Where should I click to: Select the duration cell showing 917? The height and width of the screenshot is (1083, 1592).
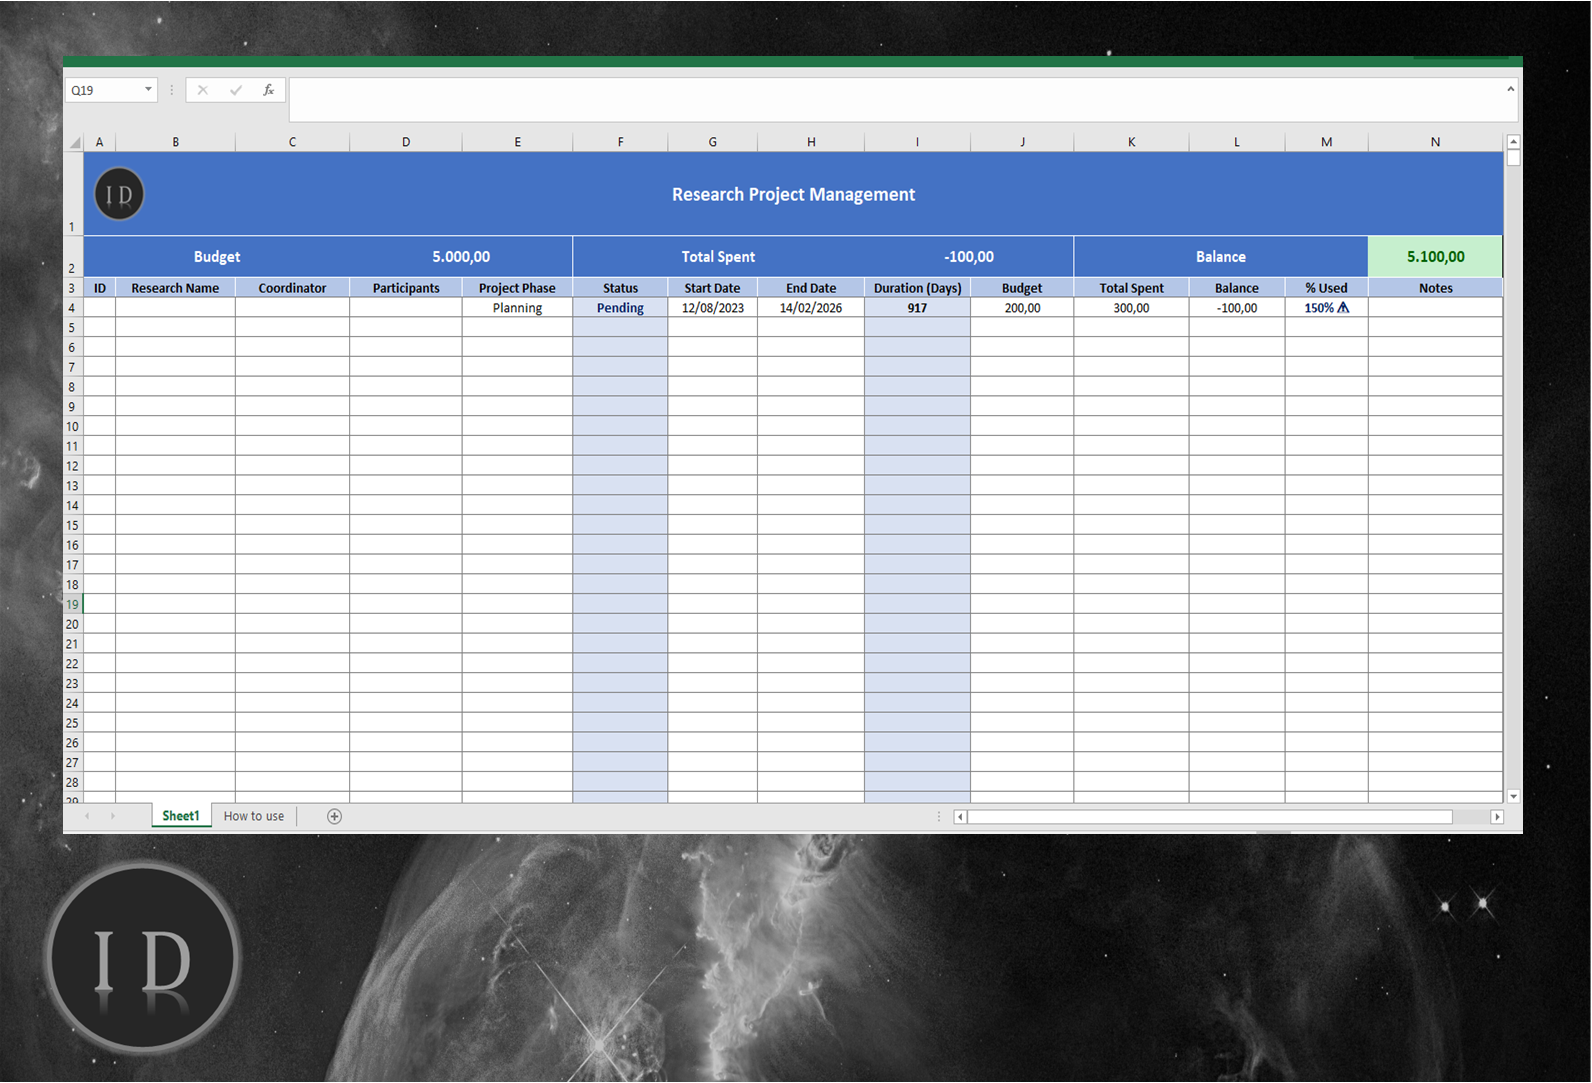point(917,308)
